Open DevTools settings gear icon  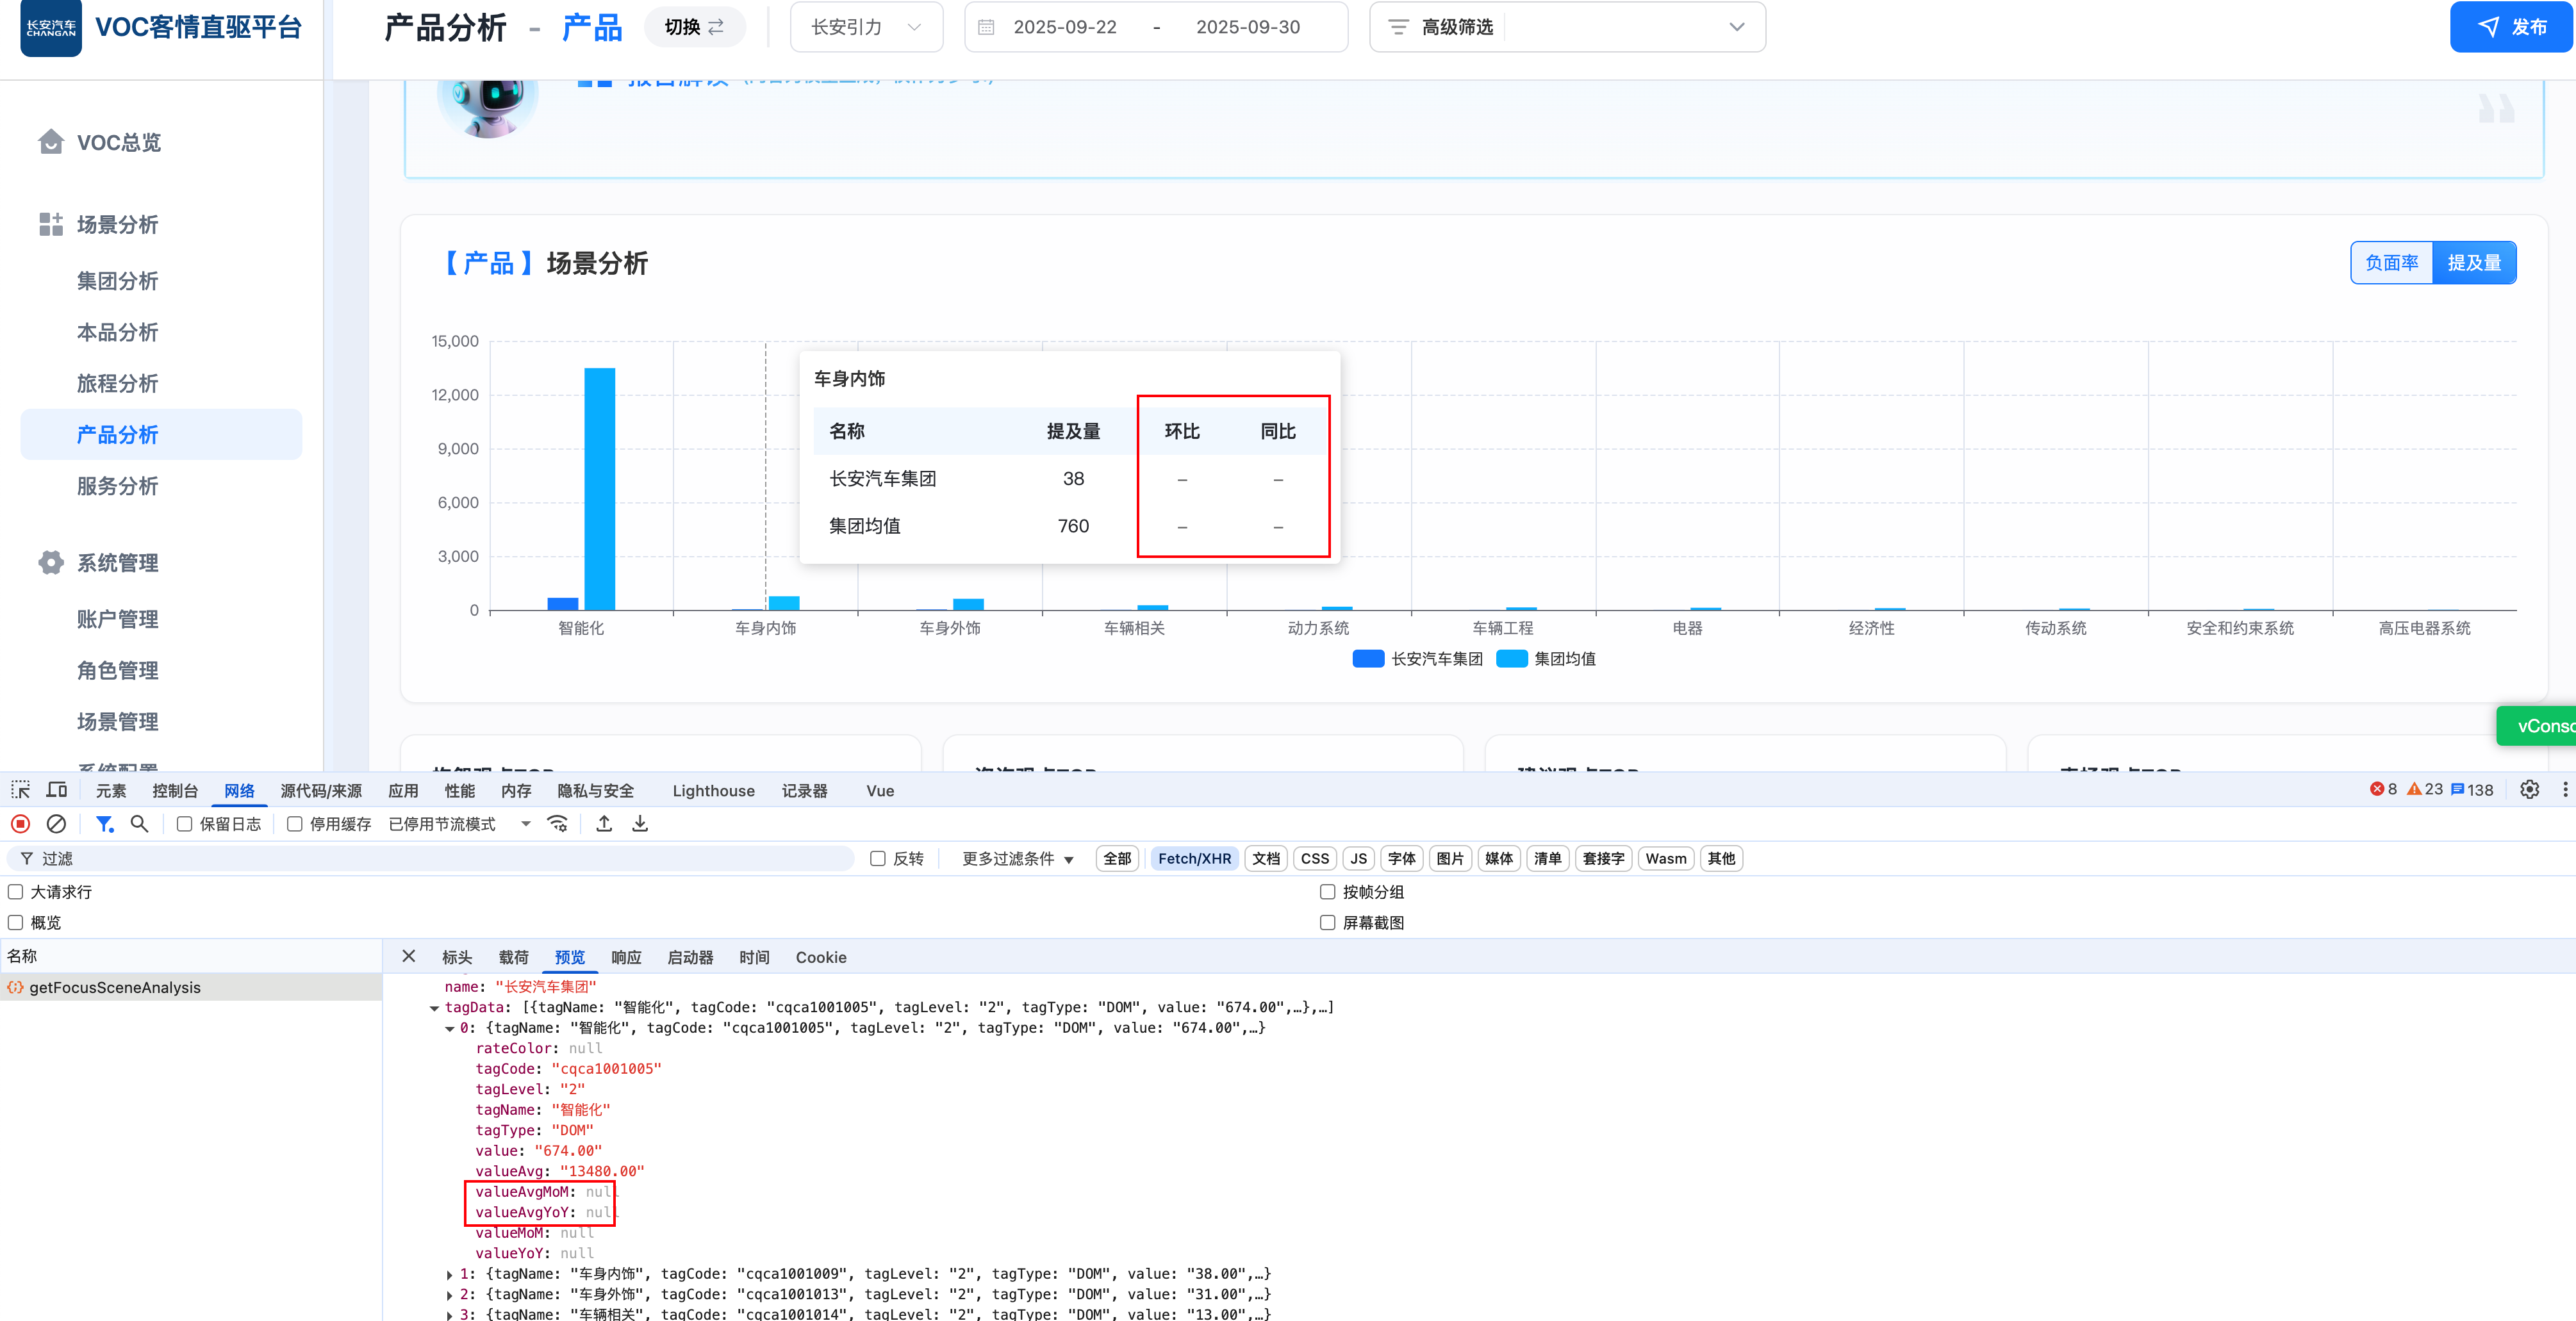coord(2529,790)
